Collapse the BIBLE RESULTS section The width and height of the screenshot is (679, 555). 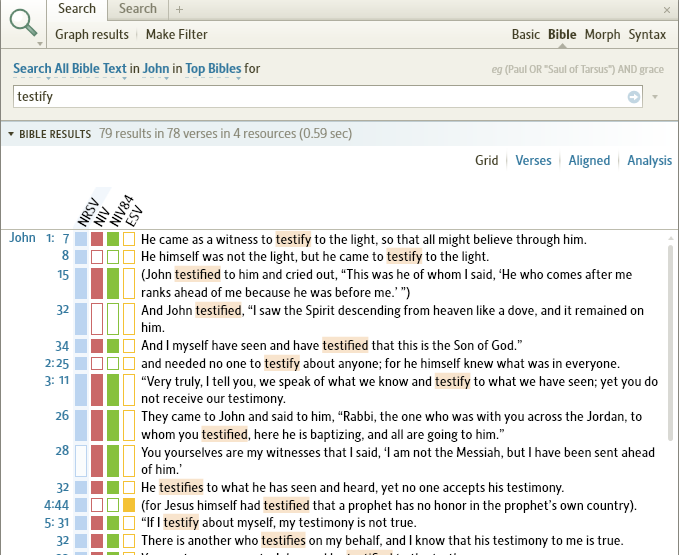(10, 134)
